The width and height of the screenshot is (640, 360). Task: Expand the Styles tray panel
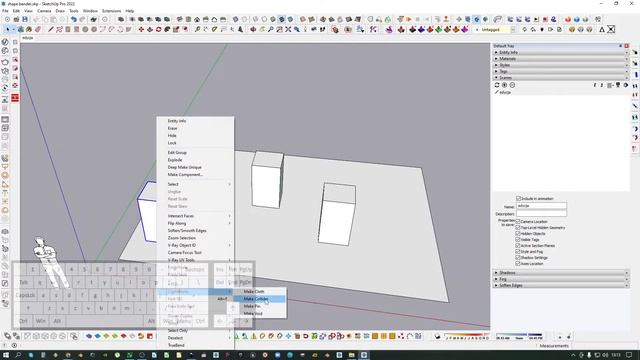point(561,65)
